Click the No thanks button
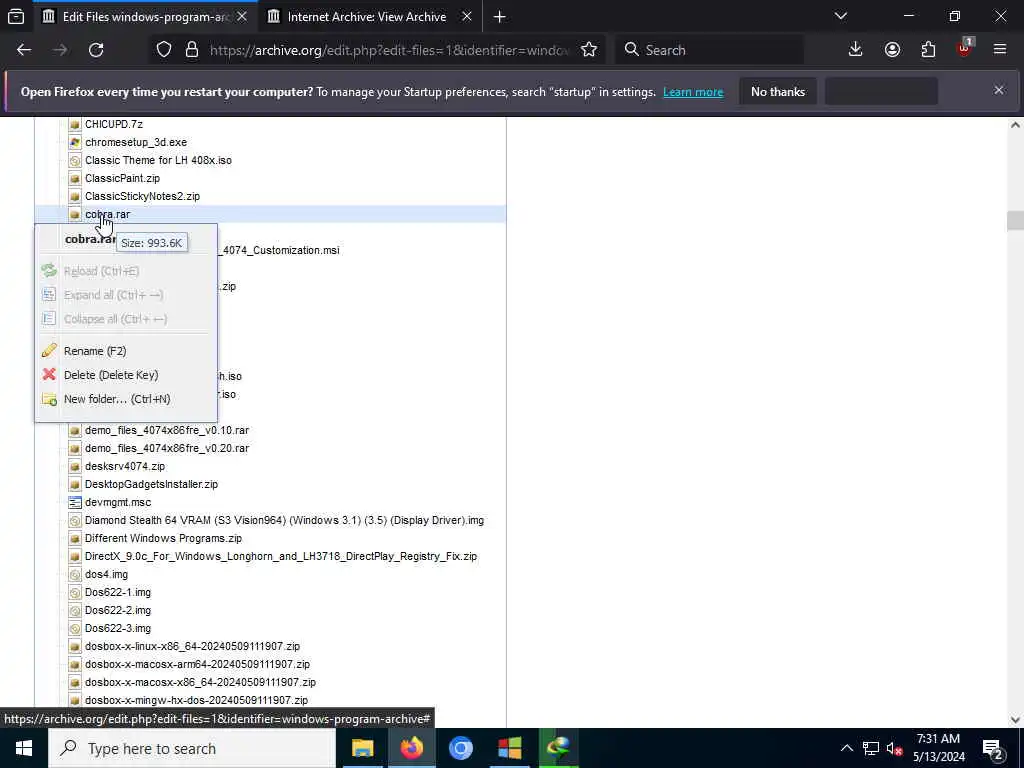 pos(778,91)
